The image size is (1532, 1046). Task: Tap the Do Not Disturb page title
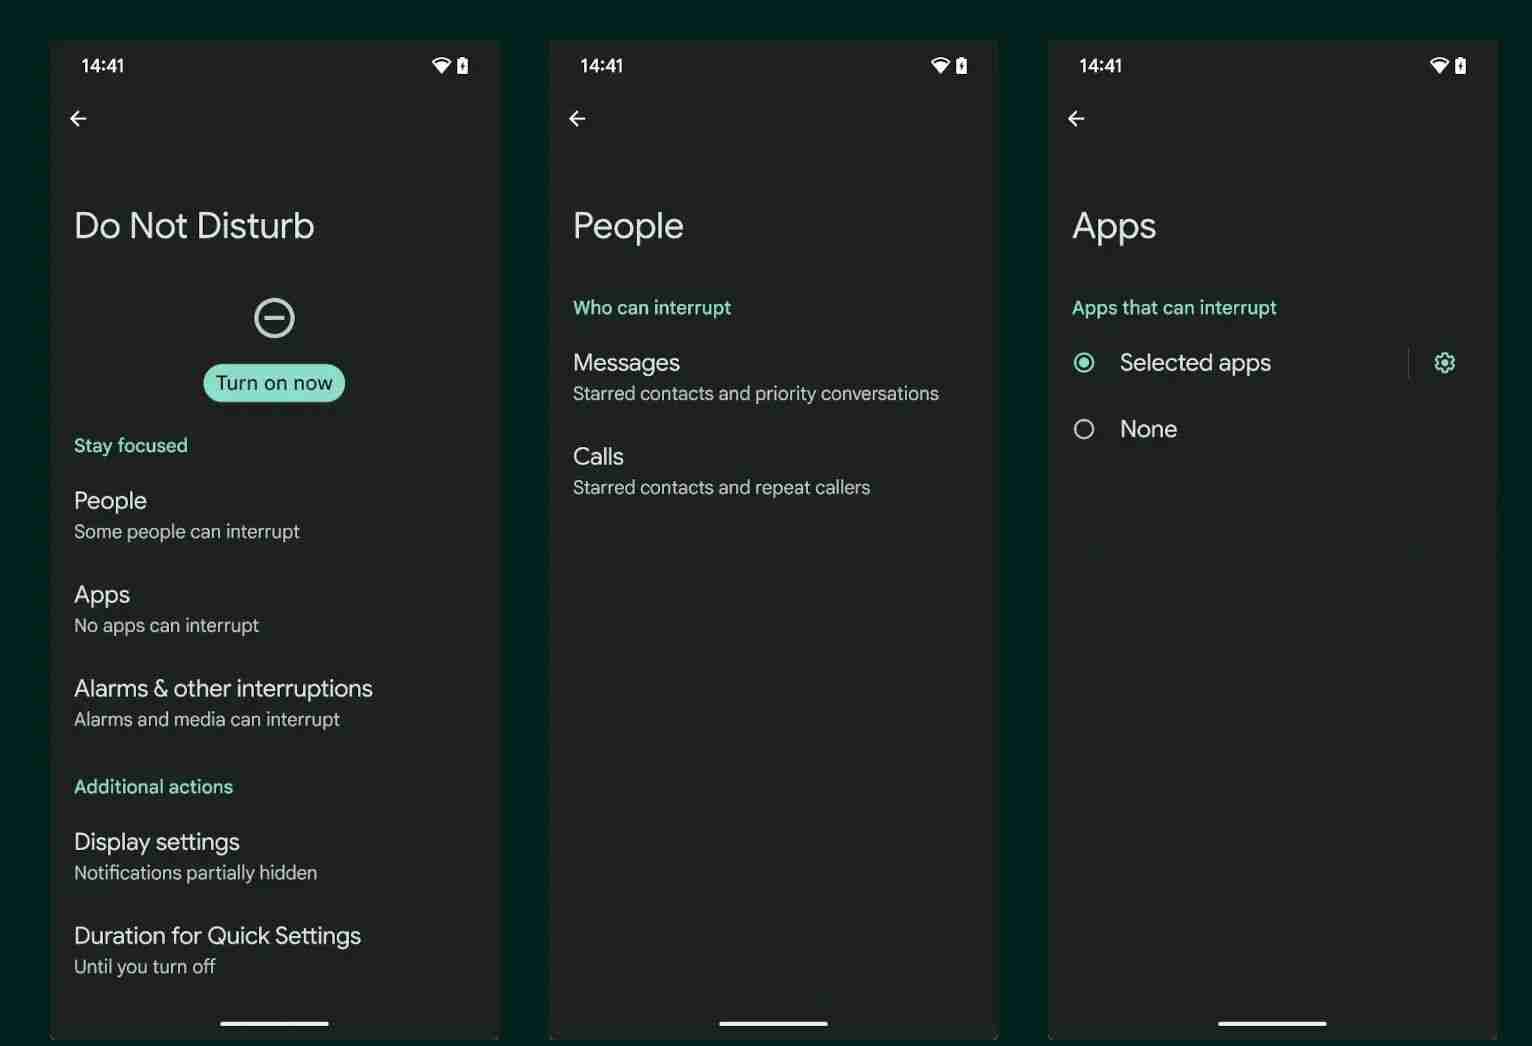194,226
